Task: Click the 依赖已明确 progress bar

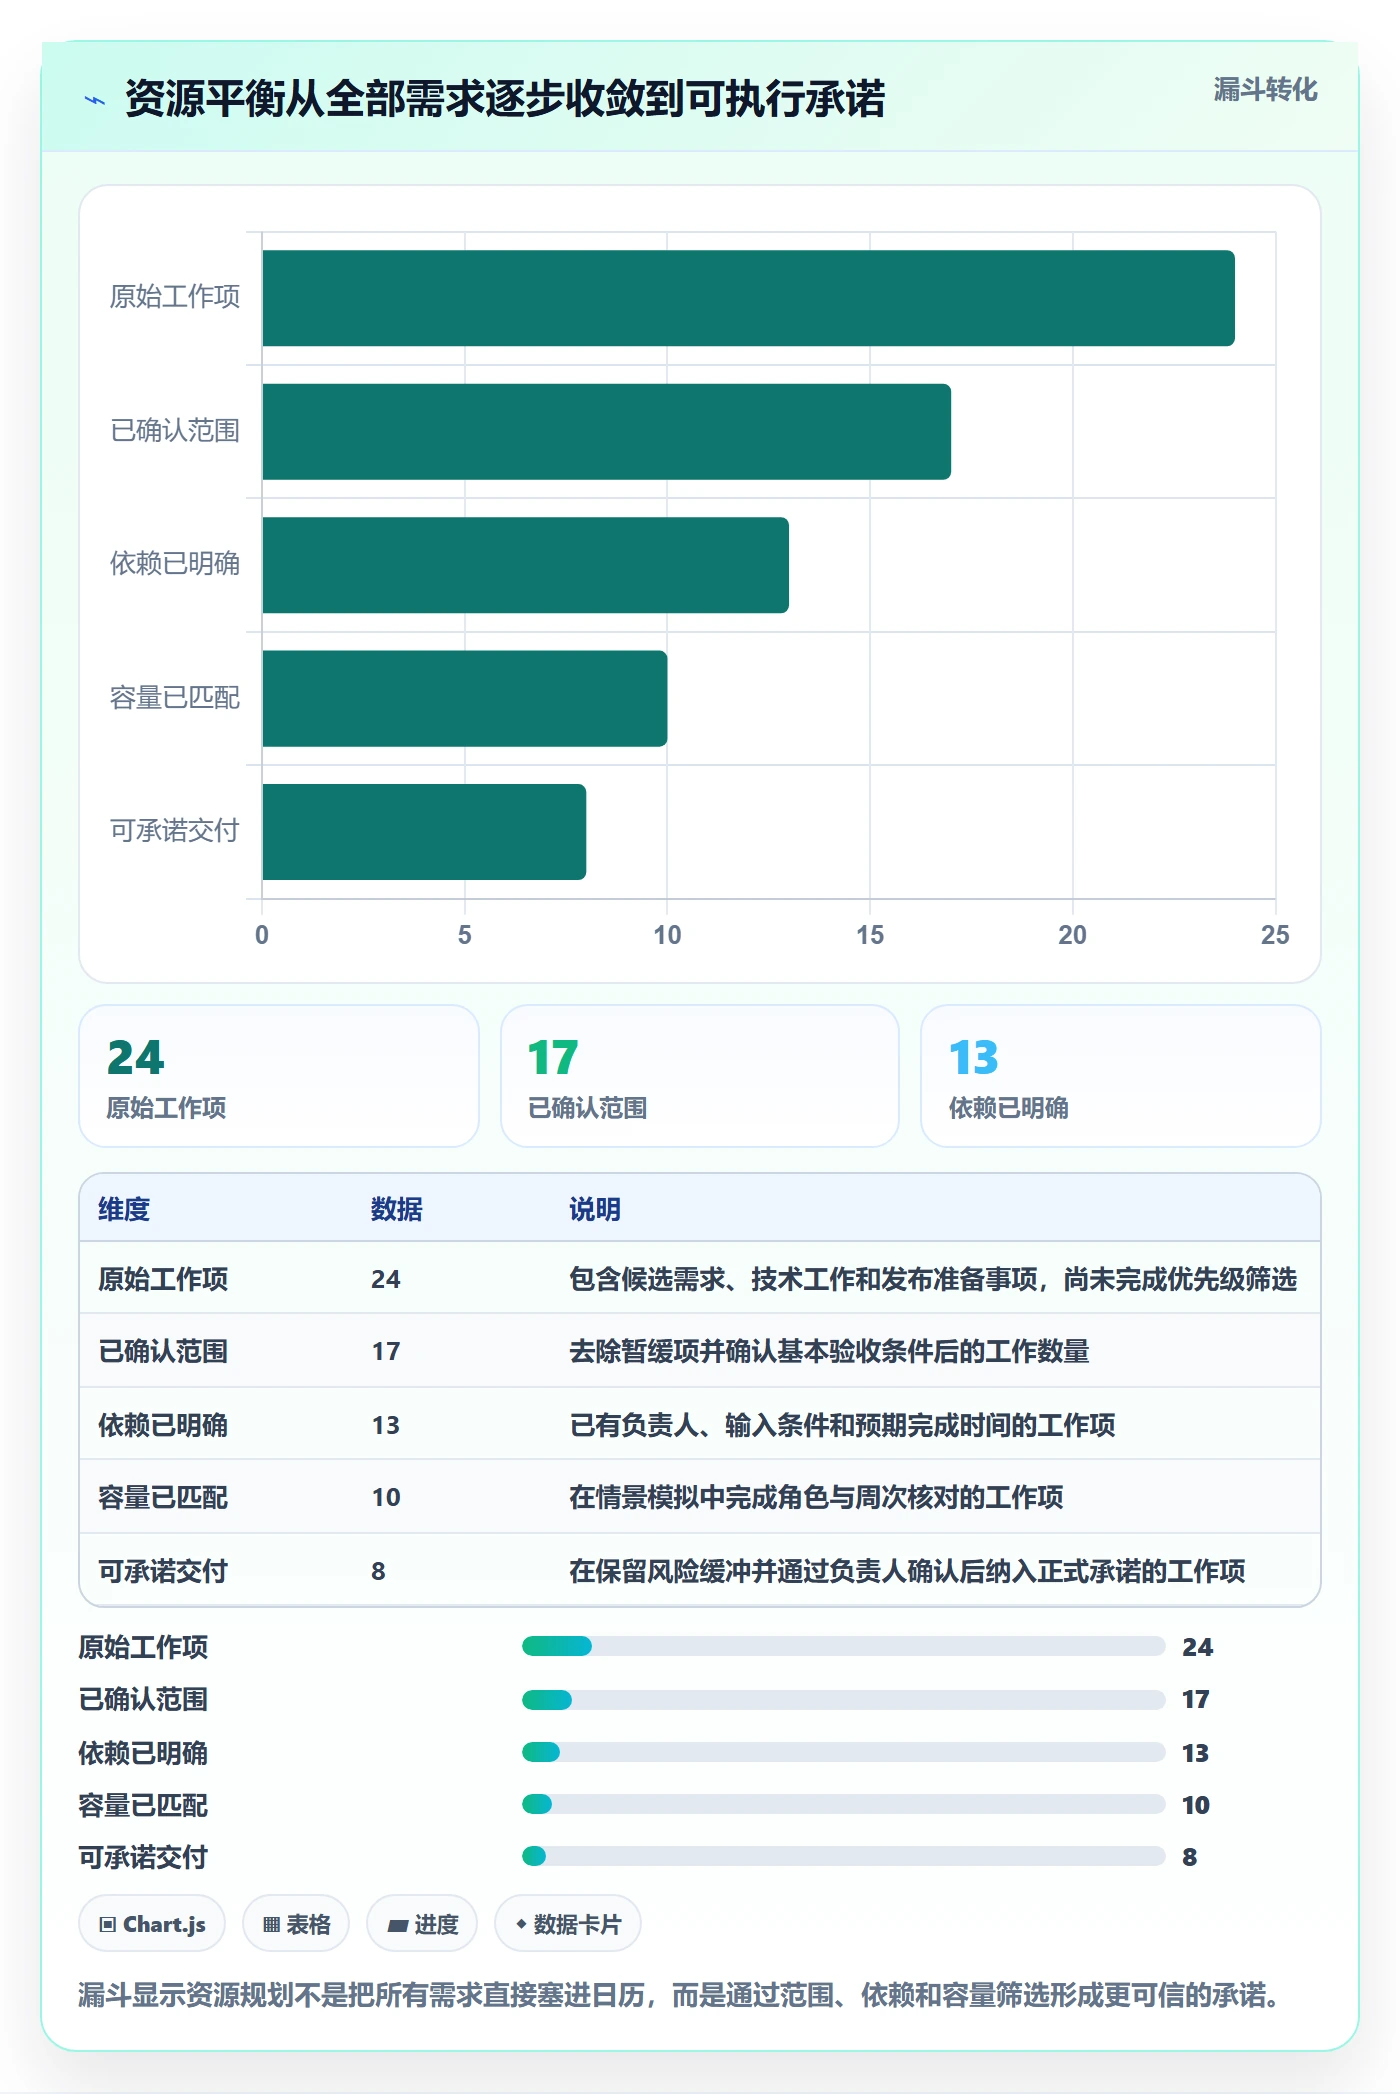Action: [x=844, y=1752]
